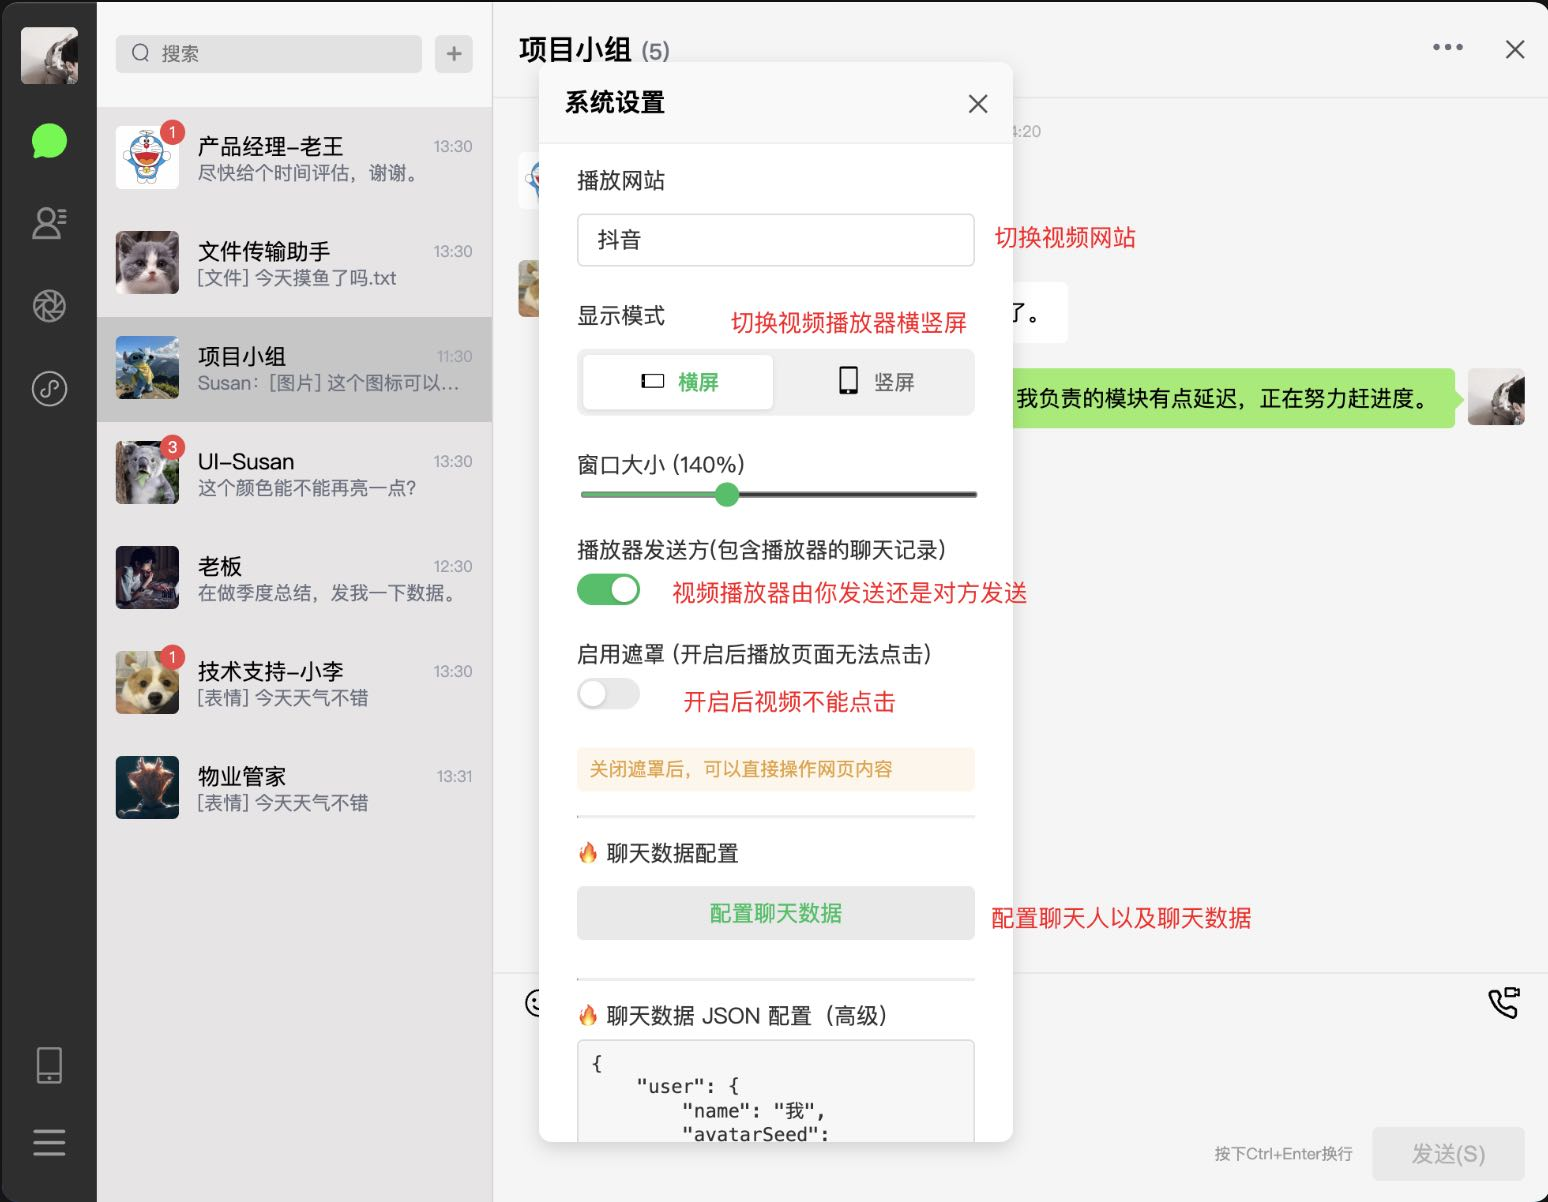Image resolution: width=1548 pixels, height=1202 pixels.
Task: Open the mobile phone icon near bottom sidebar
Action: click(49, 1064)
